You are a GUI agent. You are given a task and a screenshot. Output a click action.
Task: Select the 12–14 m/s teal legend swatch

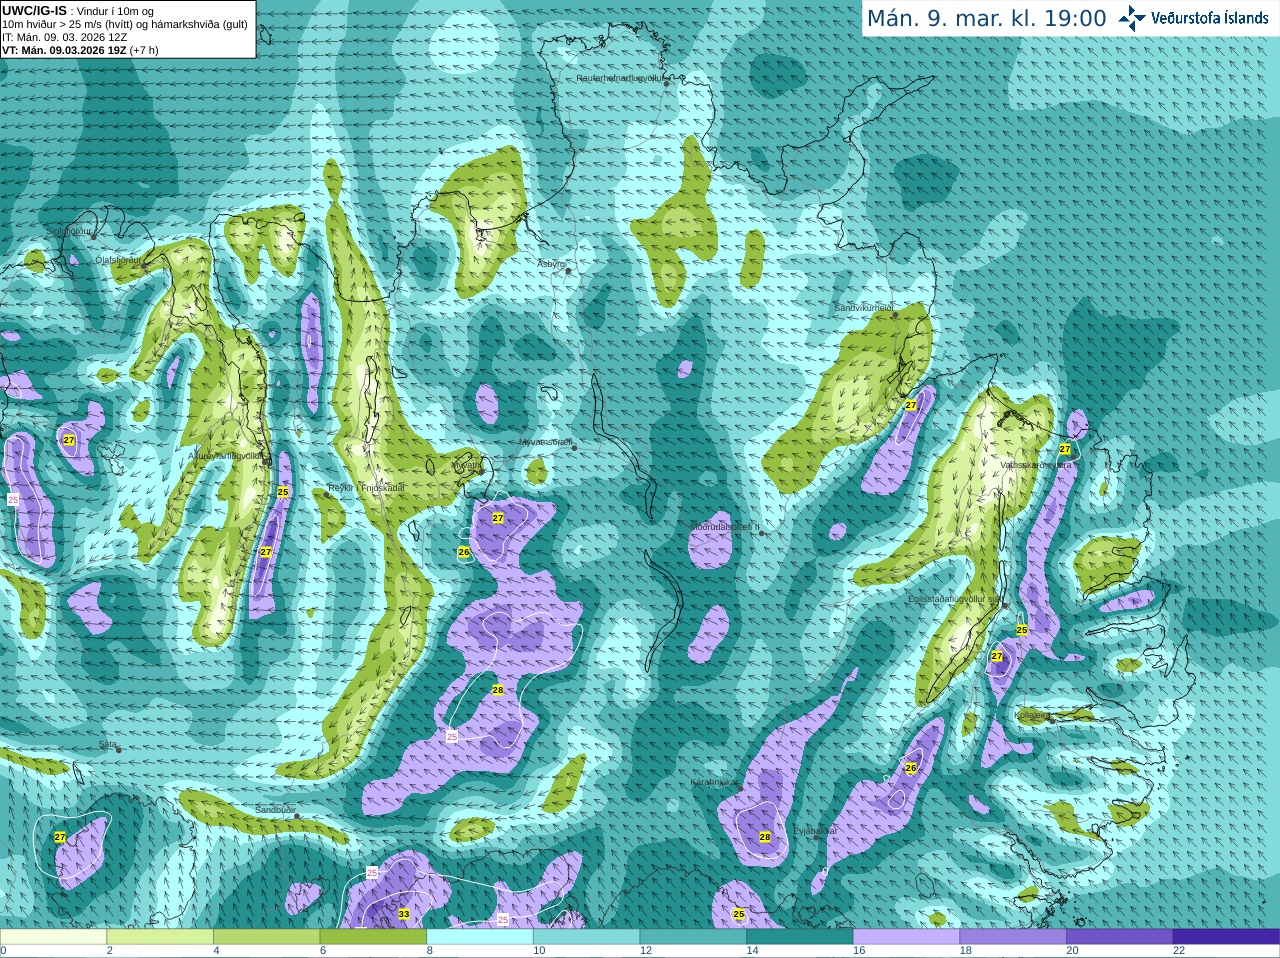(693, 936)
